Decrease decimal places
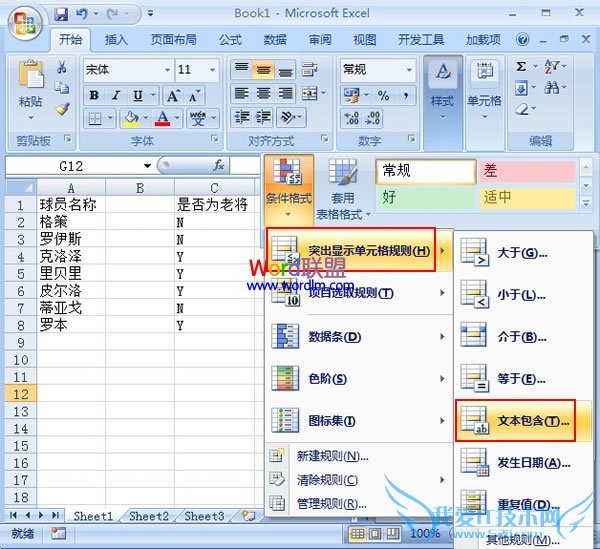 372,118
